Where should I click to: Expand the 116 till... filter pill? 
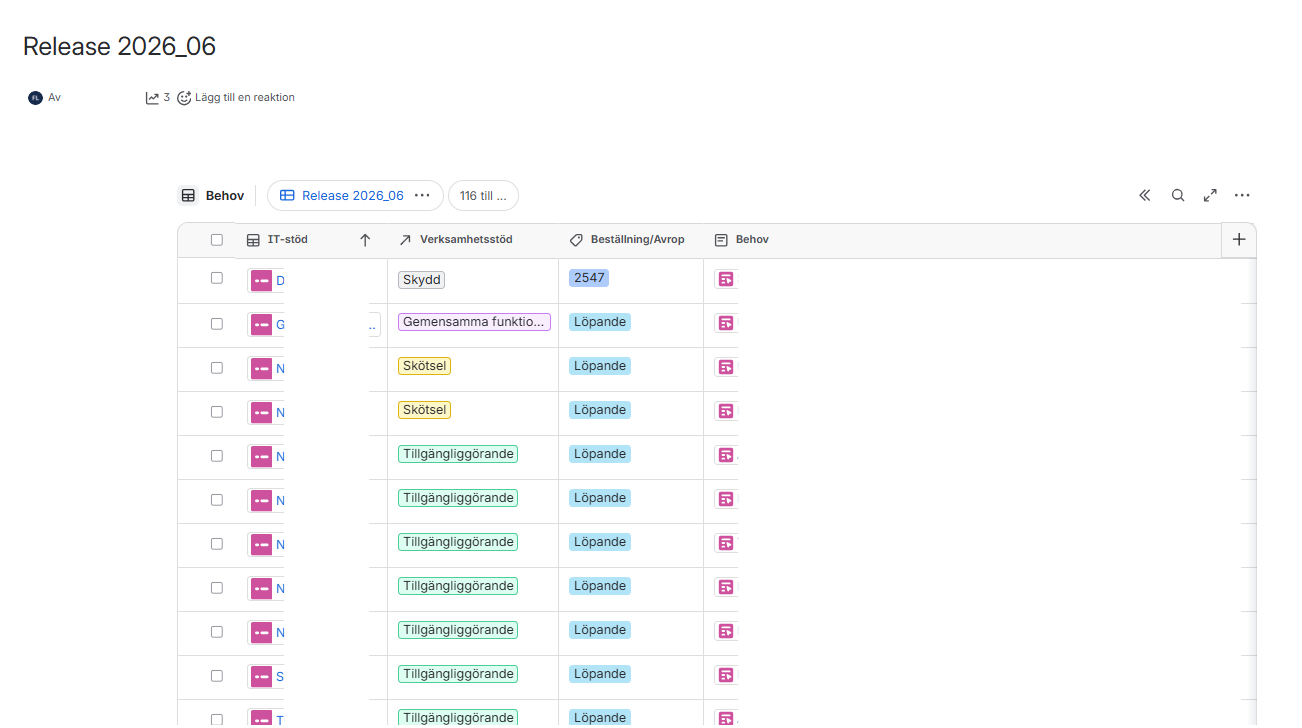[483, 196]
